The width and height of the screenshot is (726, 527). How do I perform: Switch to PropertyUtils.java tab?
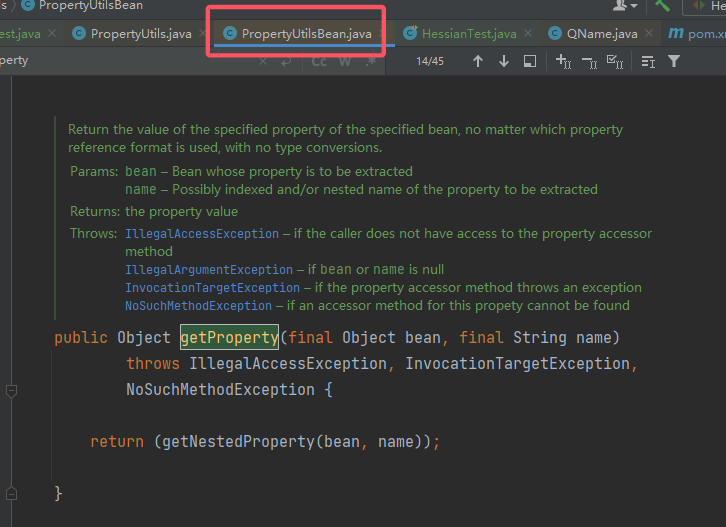coord(141,34)
